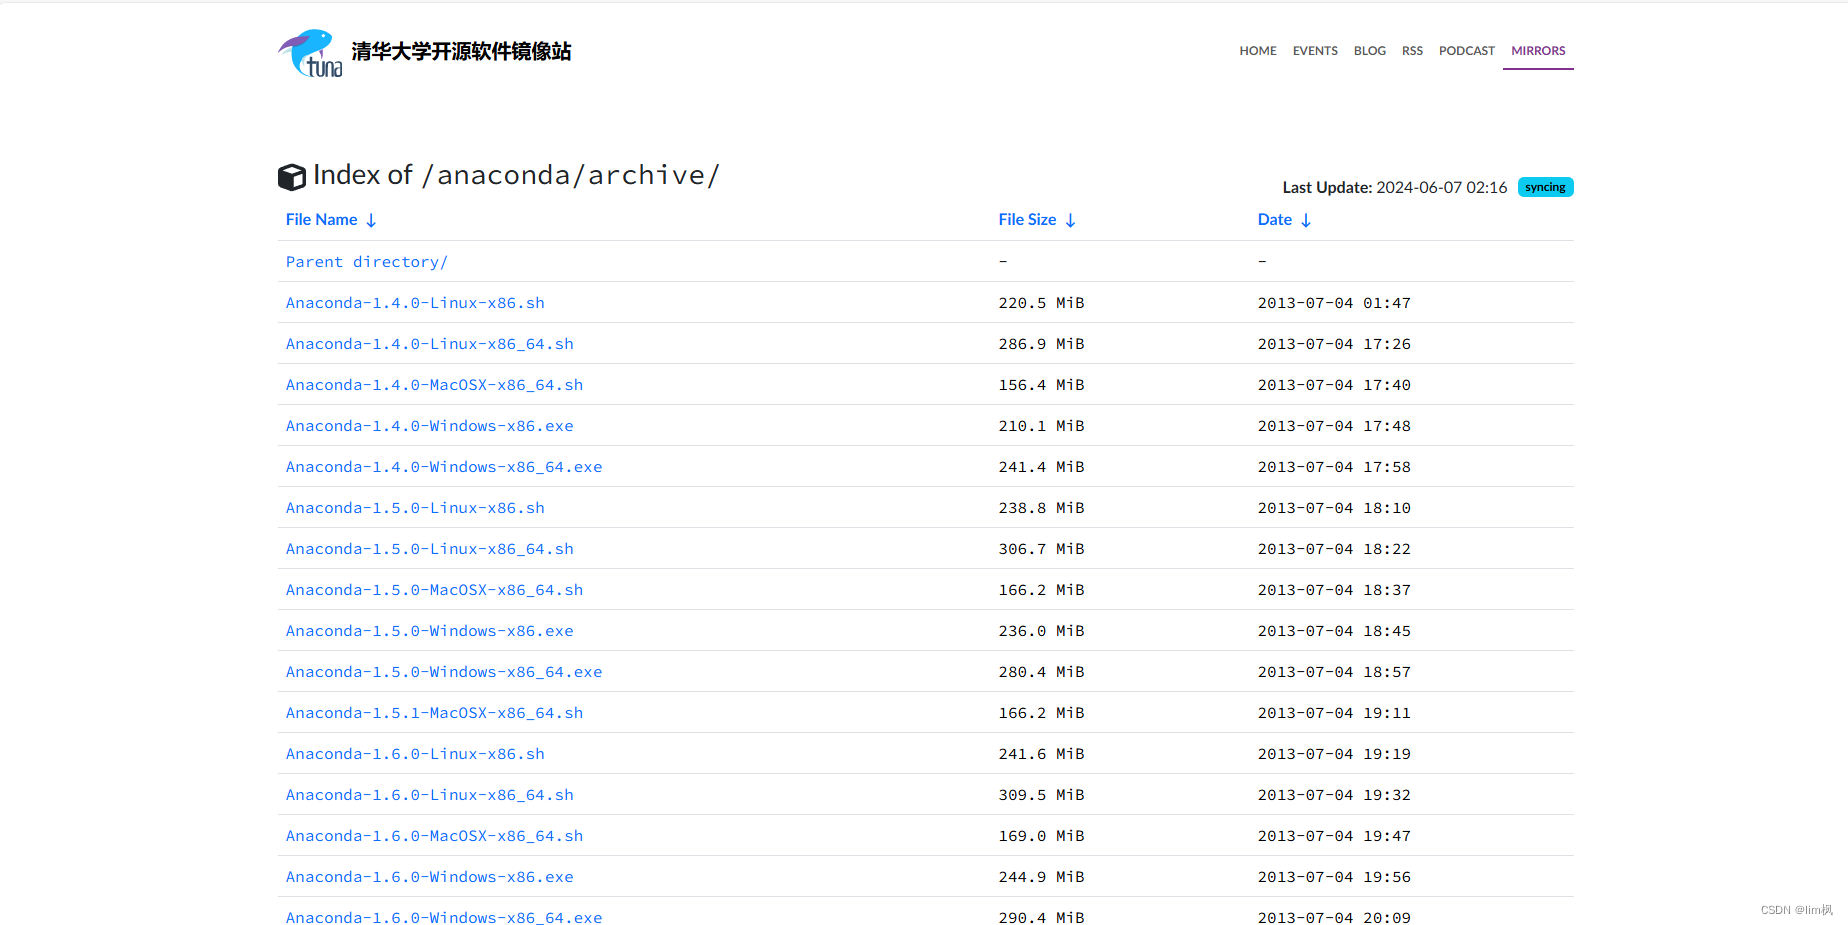The width and height of the screenshot is (1848, 925).
Task: Download Anaconda-1.4.0-Windows-x86.exe
Action: pos(430,426)
